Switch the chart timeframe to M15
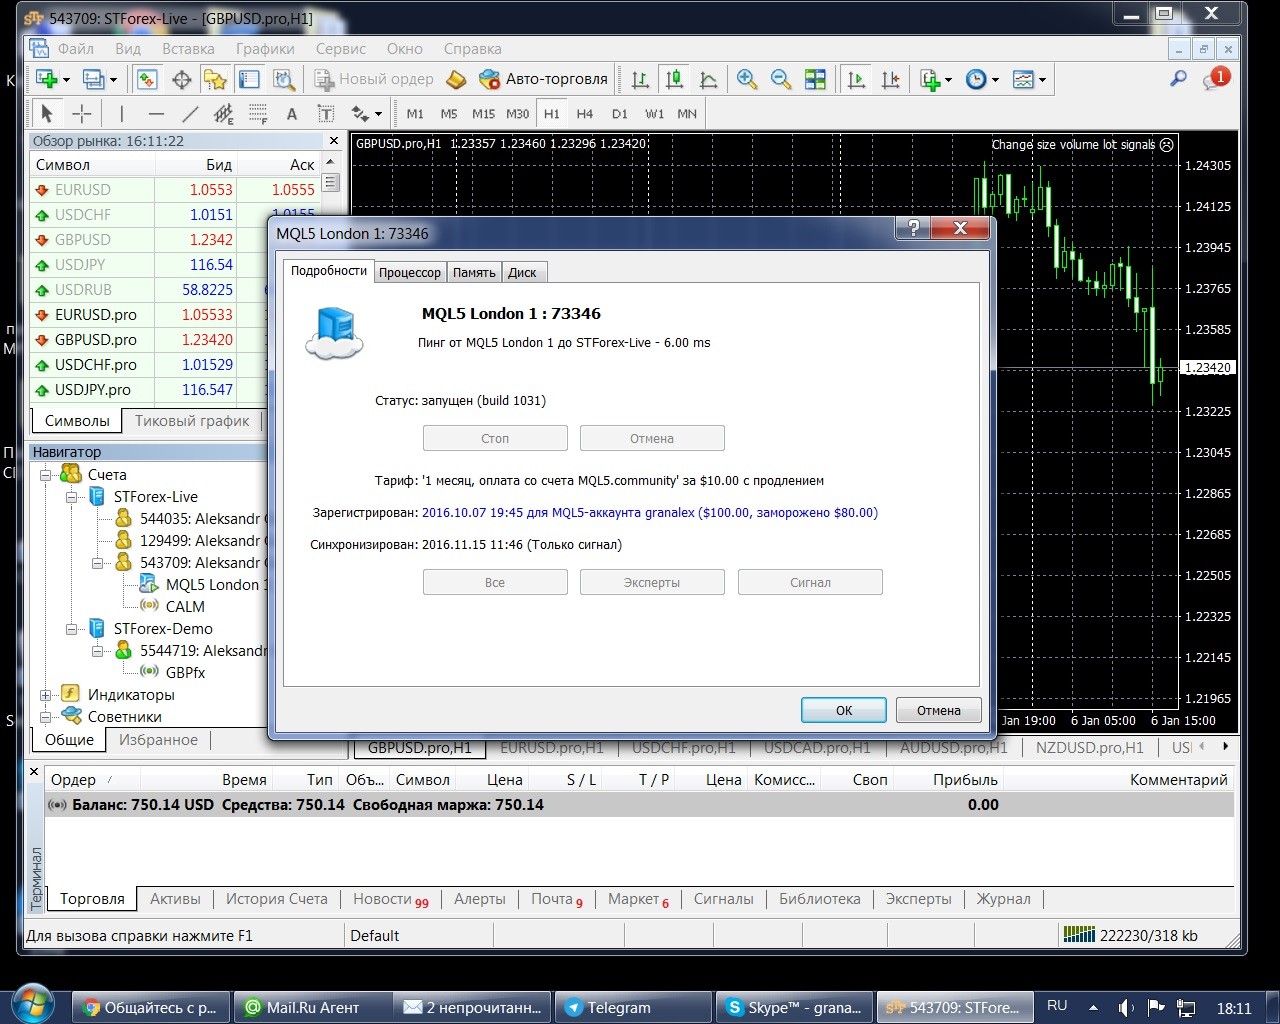Screen dimensions: 1280x1024 tap(483, 113)
